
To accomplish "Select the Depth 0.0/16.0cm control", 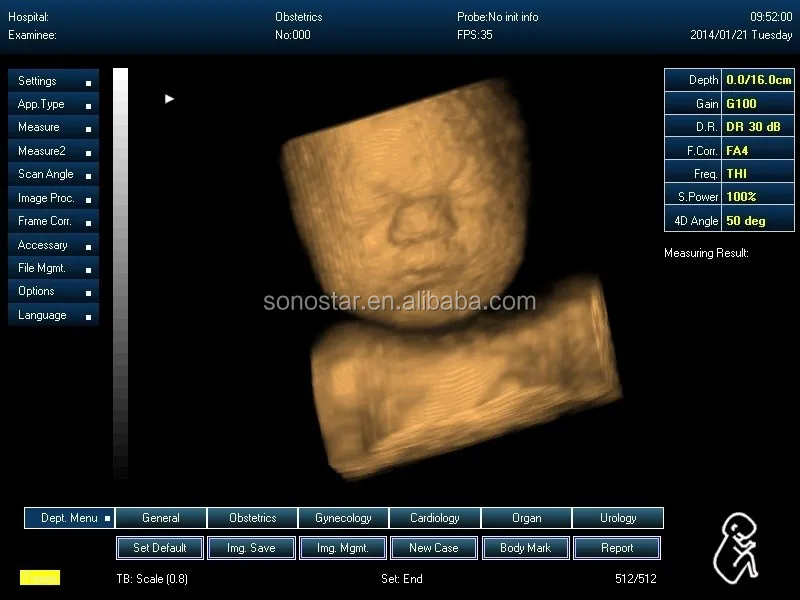I will pyautogui.click(x=728, y=80).
